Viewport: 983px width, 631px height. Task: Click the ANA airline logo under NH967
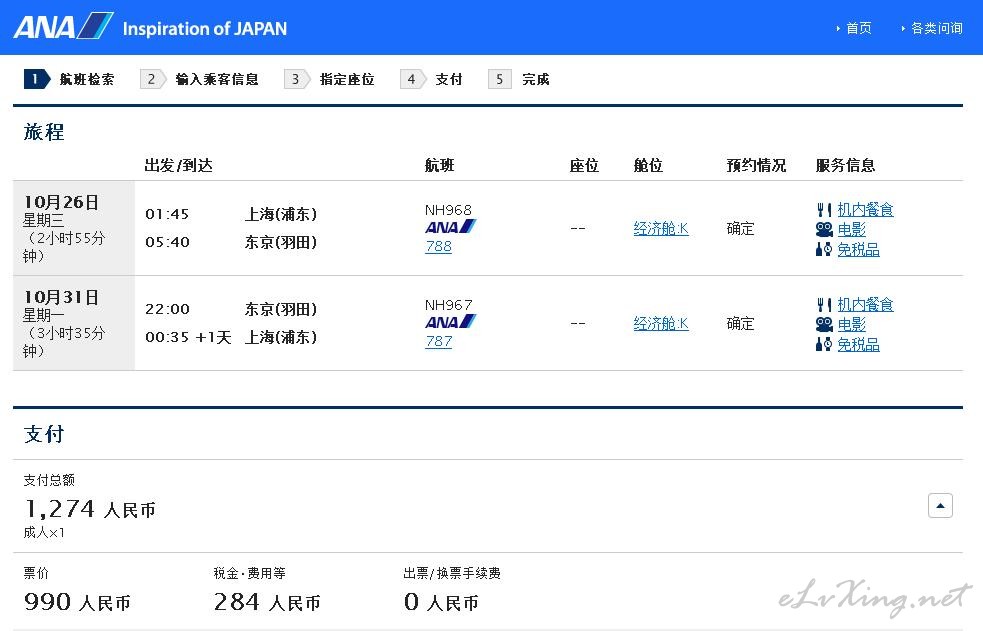450,322
